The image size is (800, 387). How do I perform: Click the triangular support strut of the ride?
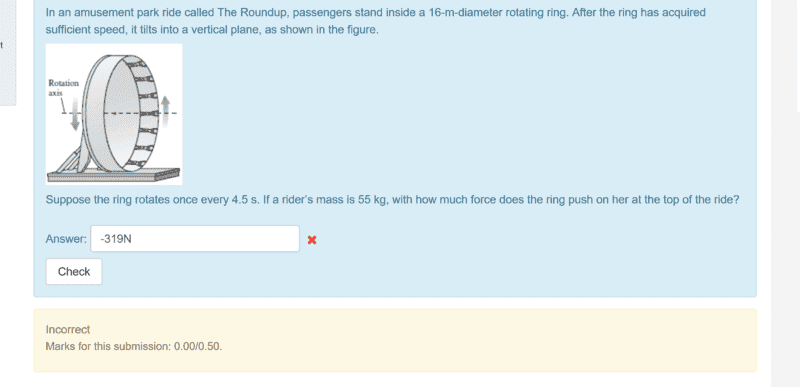tap(69, 159)
